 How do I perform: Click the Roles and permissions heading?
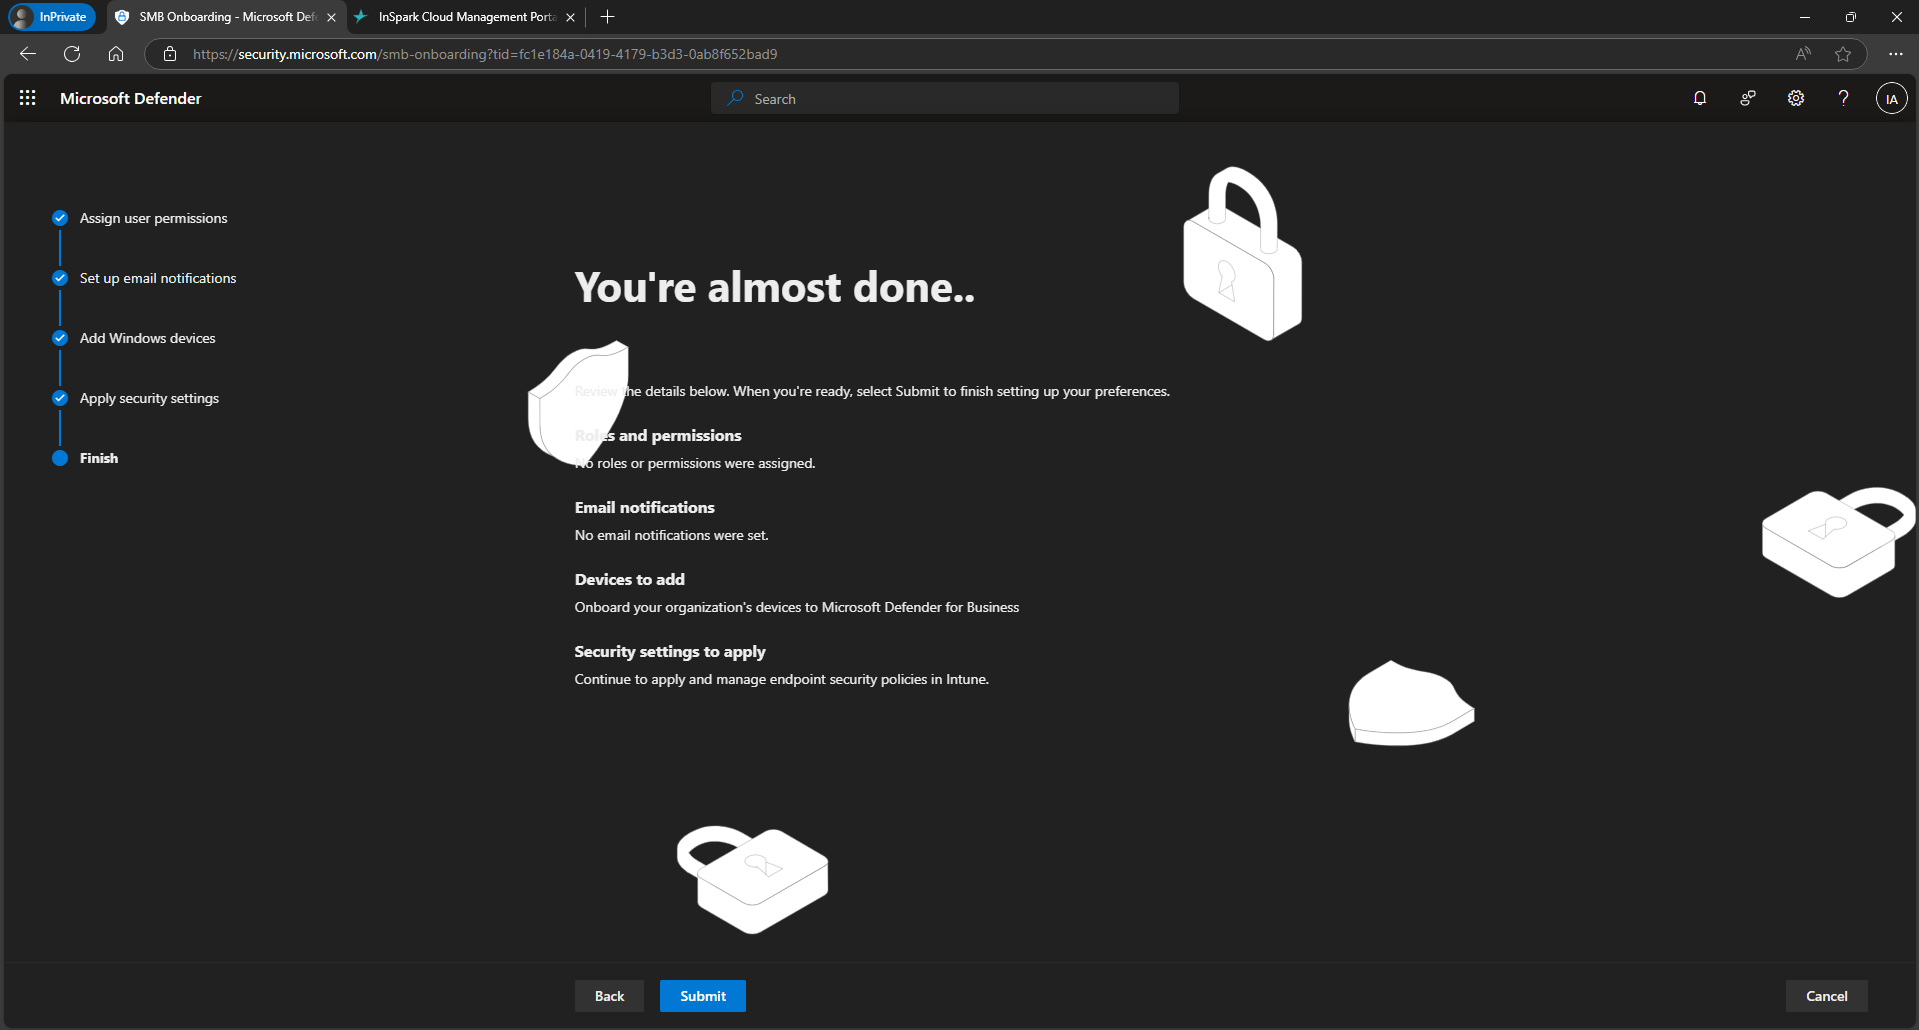(x=658, y=435)
